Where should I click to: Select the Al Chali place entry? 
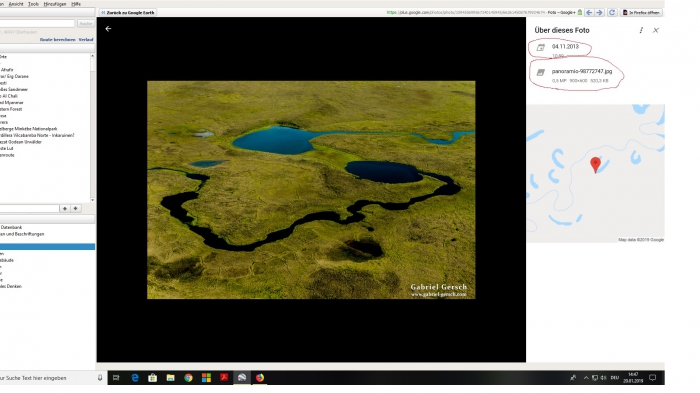click(9, 96)
